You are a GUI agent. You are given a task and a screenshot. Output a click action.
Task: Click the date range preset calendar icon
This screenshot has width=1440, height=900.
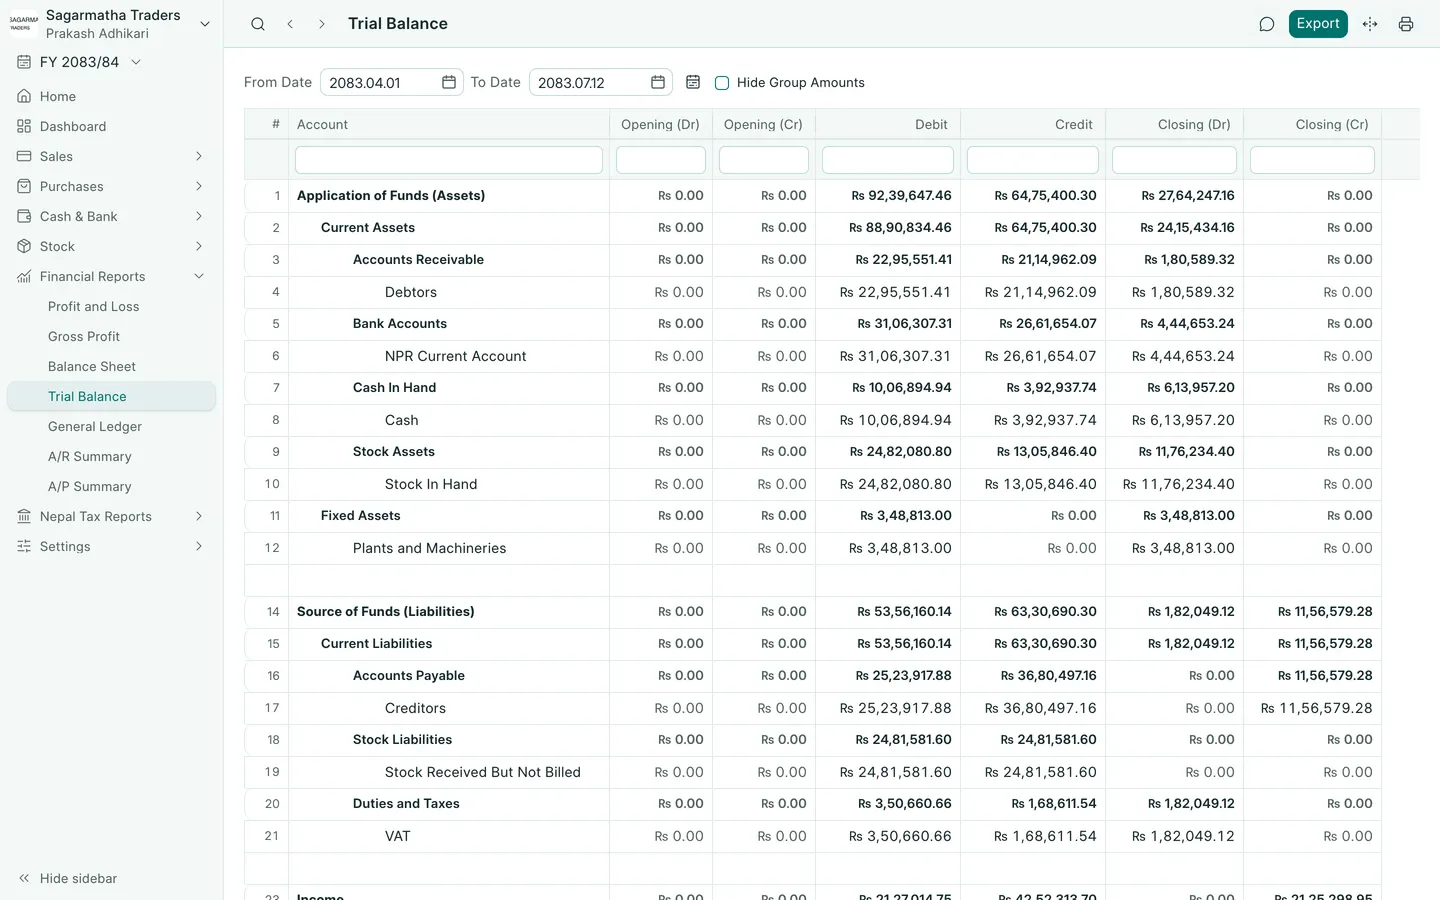(x=693, y=82)
